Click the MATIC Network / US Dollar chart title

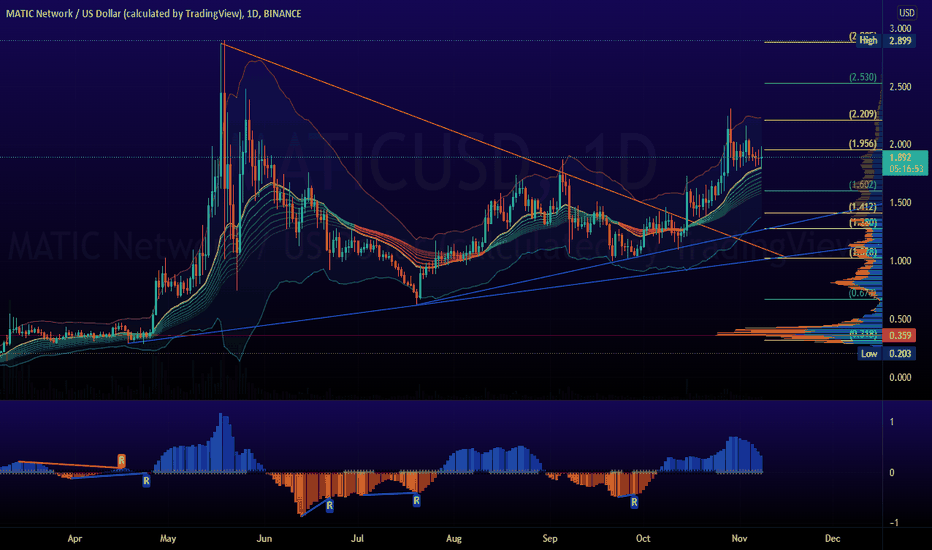point(153,13)
